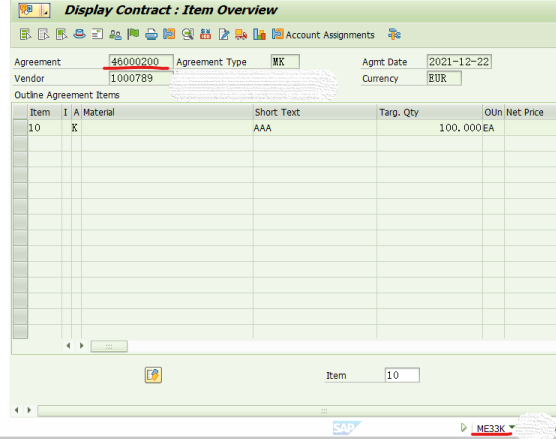Select the second empty row selector

pyautogui.click(x=20, y=159)
